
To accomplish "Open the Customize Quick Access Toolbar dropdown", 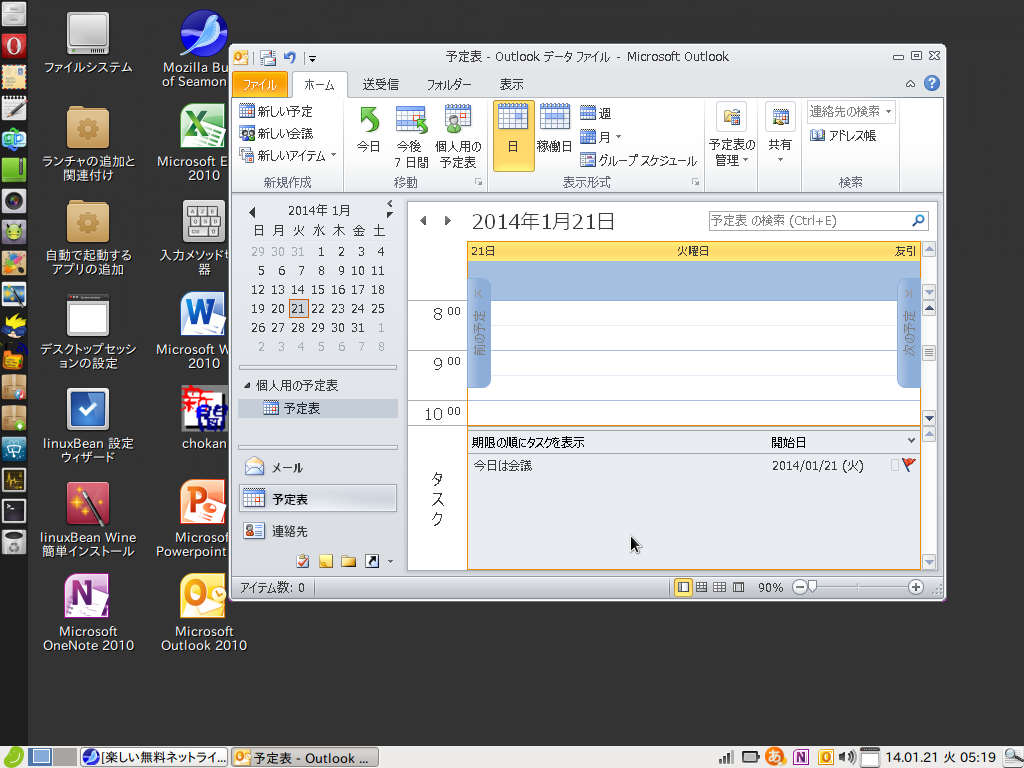I will [312, 58].
